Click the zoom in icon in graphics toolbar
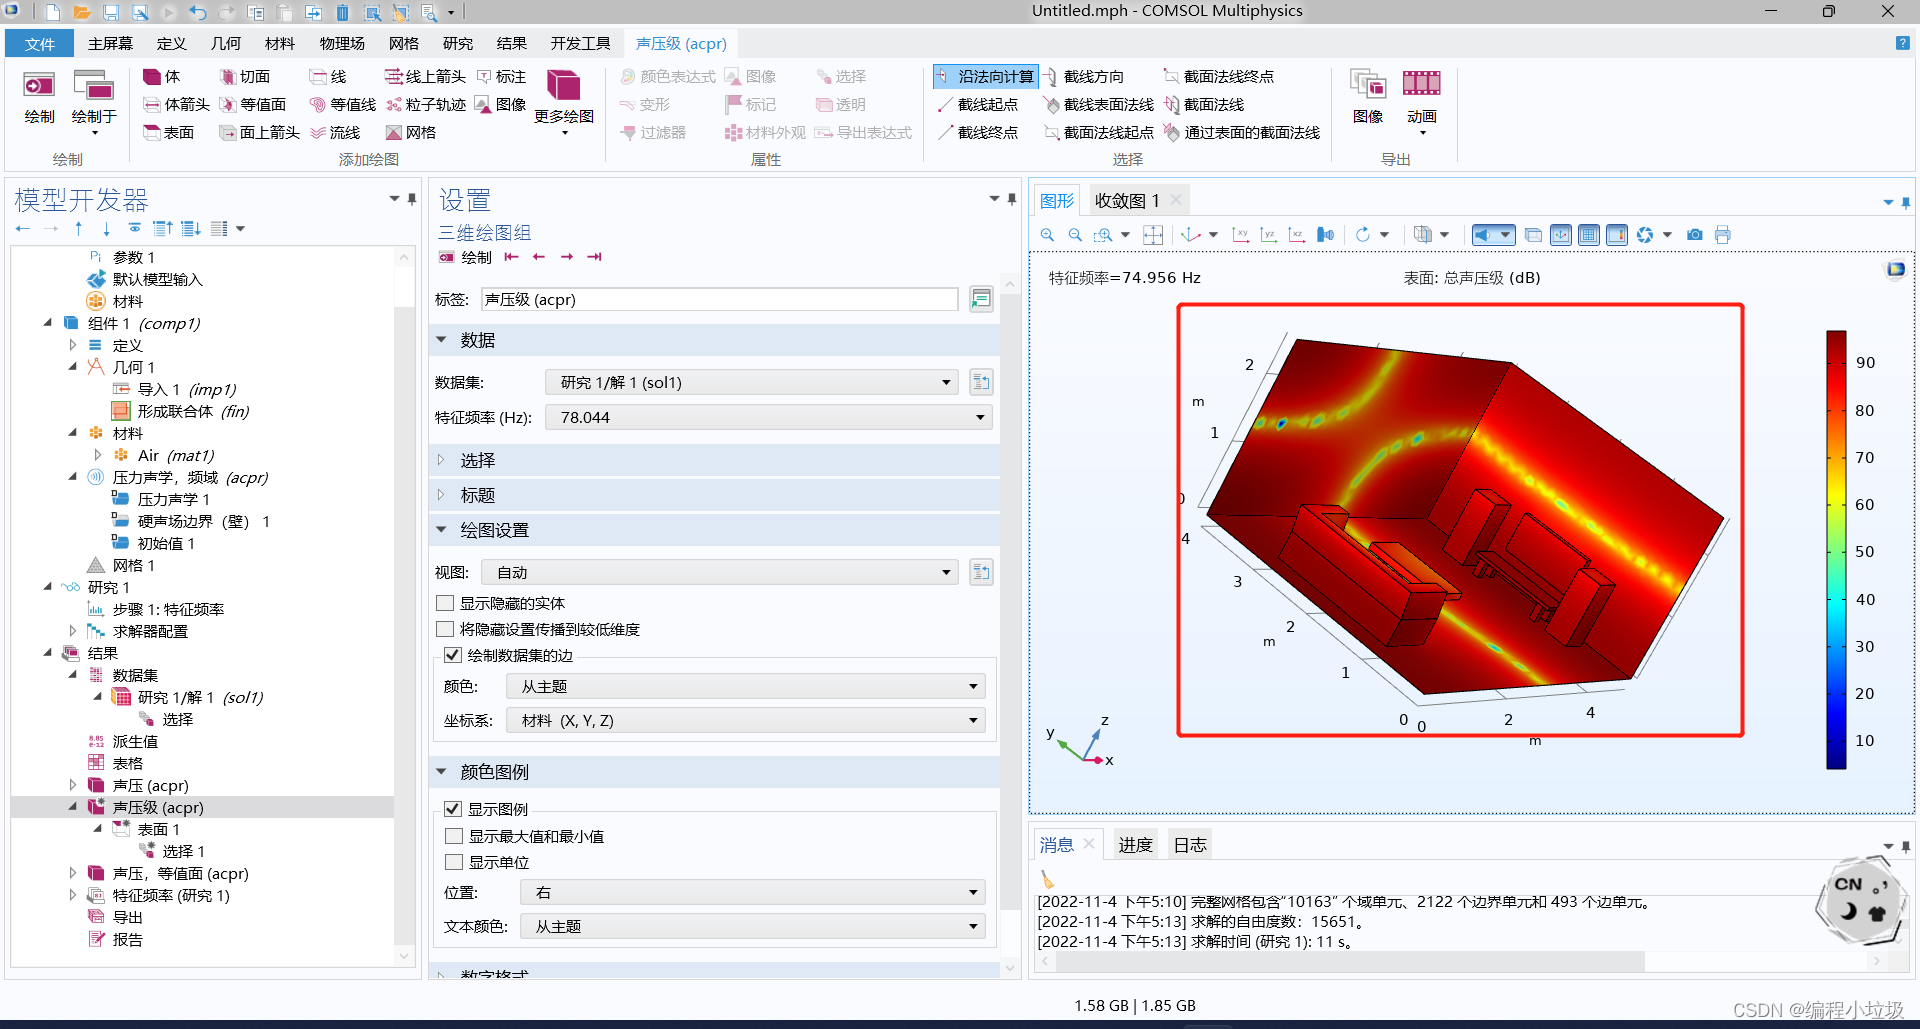Image resolution: width=1920 pixels, height=1029 pixels. coord(1047,235)
